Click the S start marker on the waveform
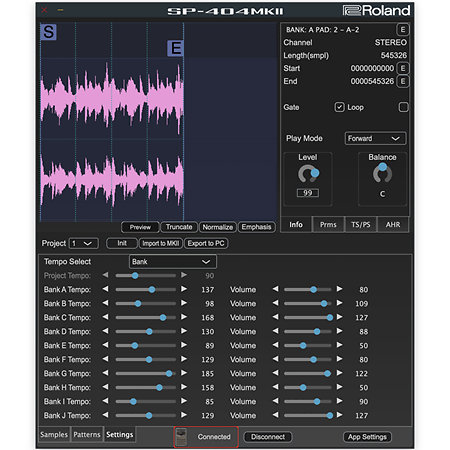Screen dimensions: 450x450 tap(49, 32)
